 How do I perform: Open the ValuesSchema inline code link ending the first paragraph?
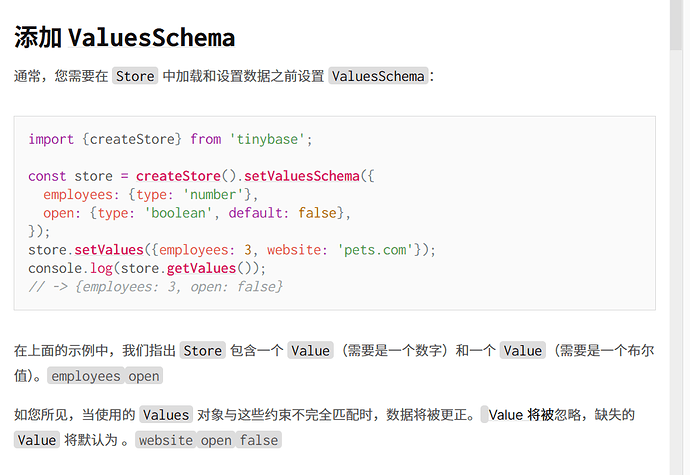[x=378, y=76]
